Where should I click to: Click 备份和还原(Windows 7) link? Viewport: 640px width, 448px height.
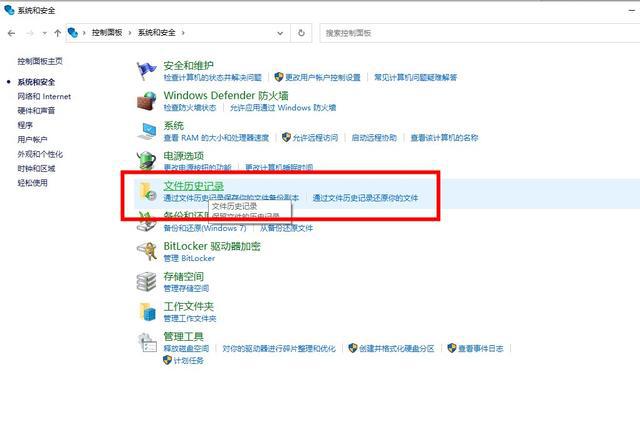[205, 228]
